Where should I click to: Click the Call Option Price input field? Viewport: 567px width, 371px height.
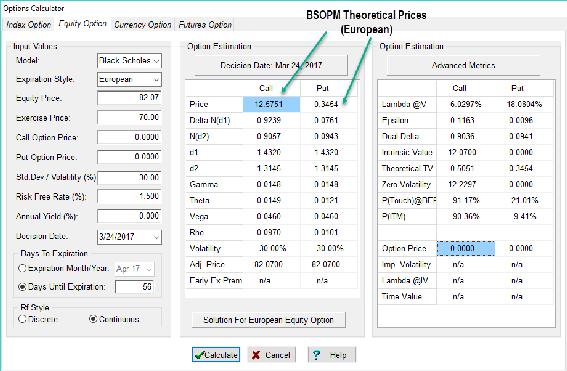point(129,137)
